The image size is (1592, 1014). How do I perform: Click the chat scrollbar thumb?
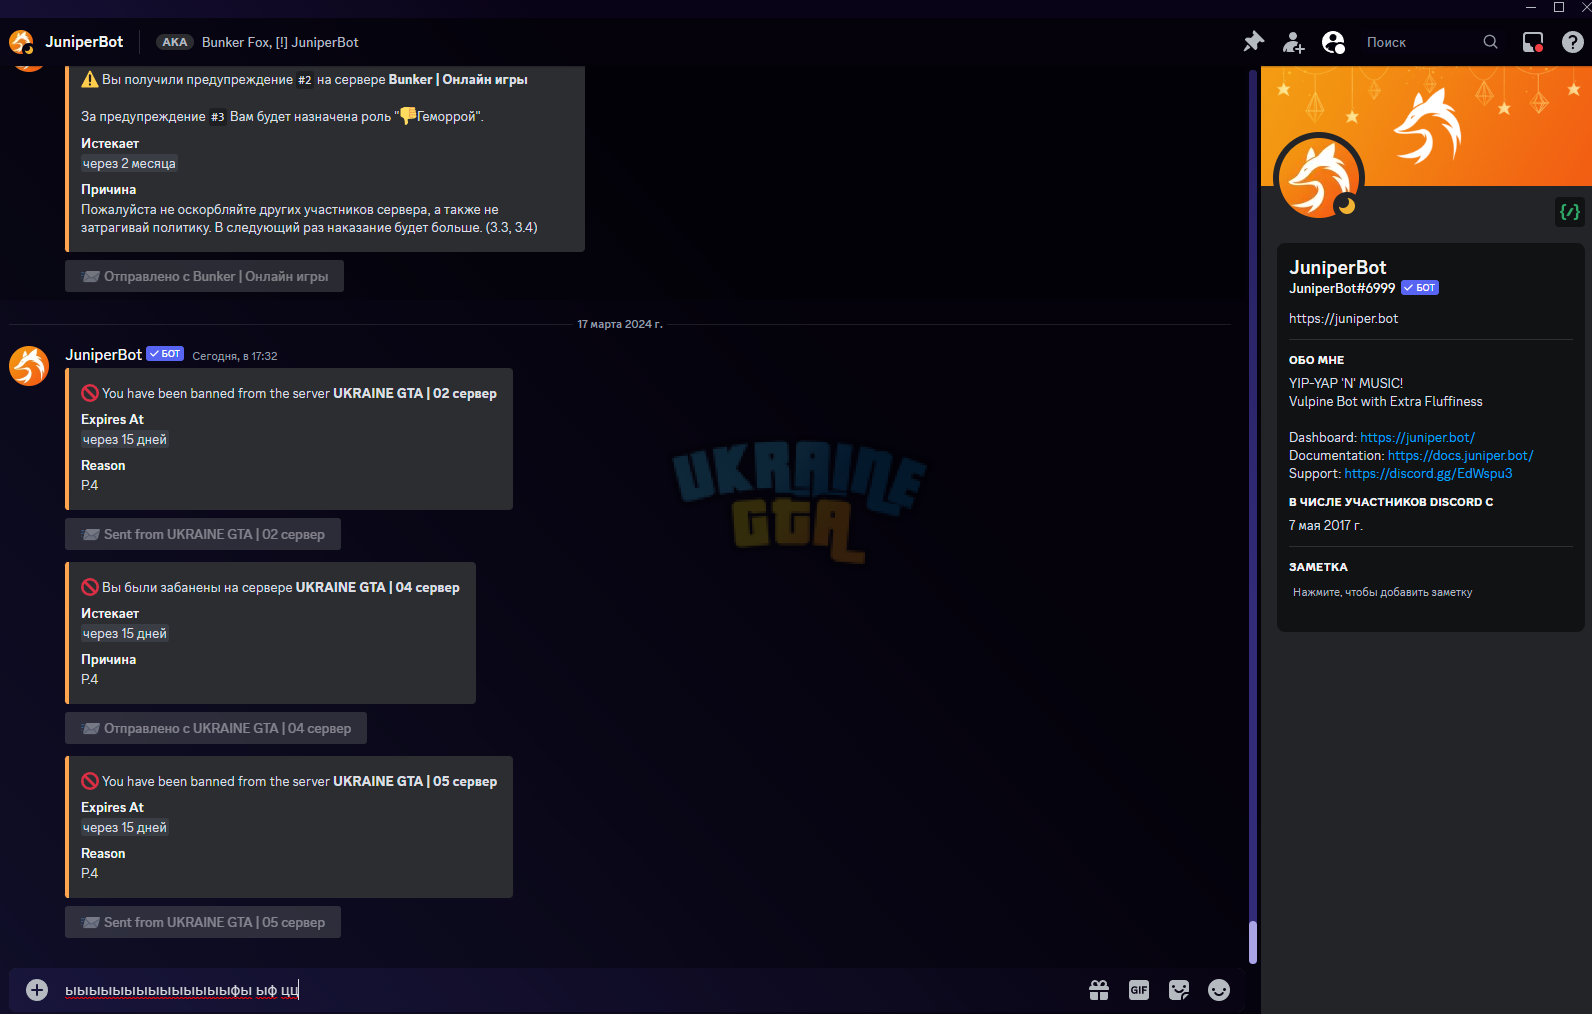tap(1252, 942)
